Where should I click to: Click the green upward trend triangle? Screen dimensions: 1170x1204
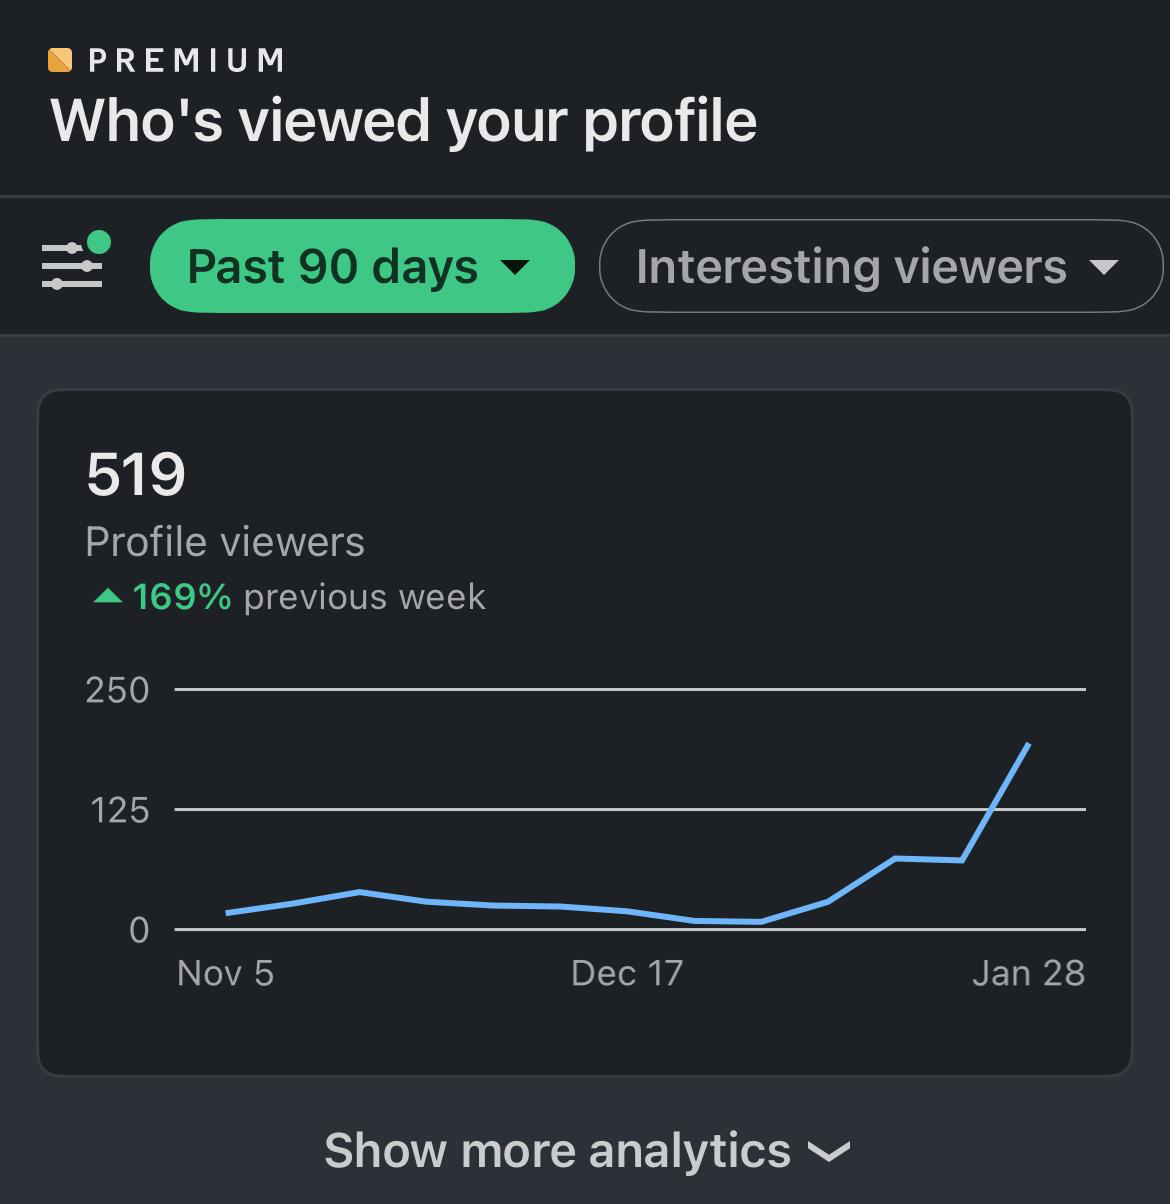pos(107,597)
